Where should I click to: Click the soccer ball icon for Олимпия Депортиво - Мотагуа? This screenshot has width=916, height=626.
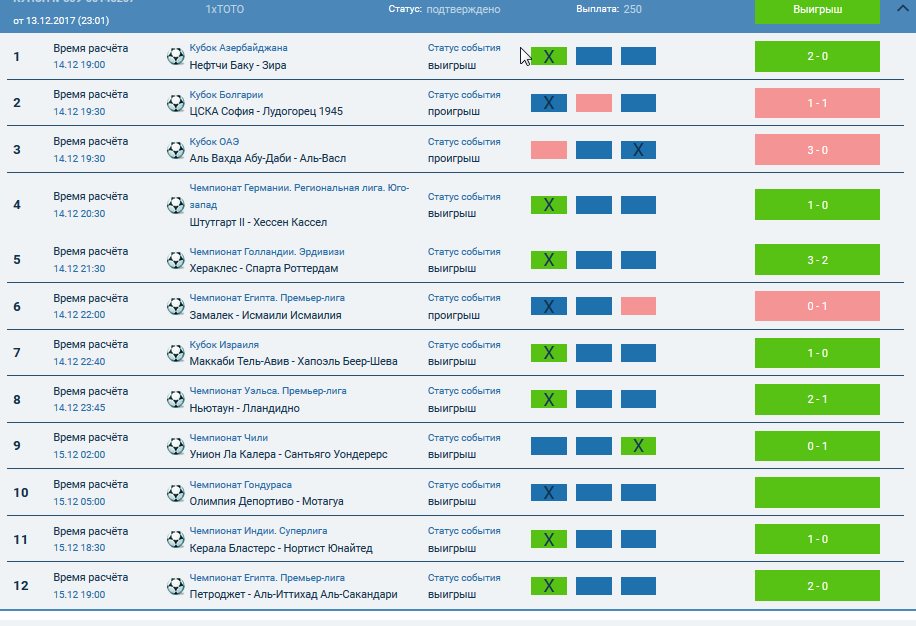coord(175,493)
